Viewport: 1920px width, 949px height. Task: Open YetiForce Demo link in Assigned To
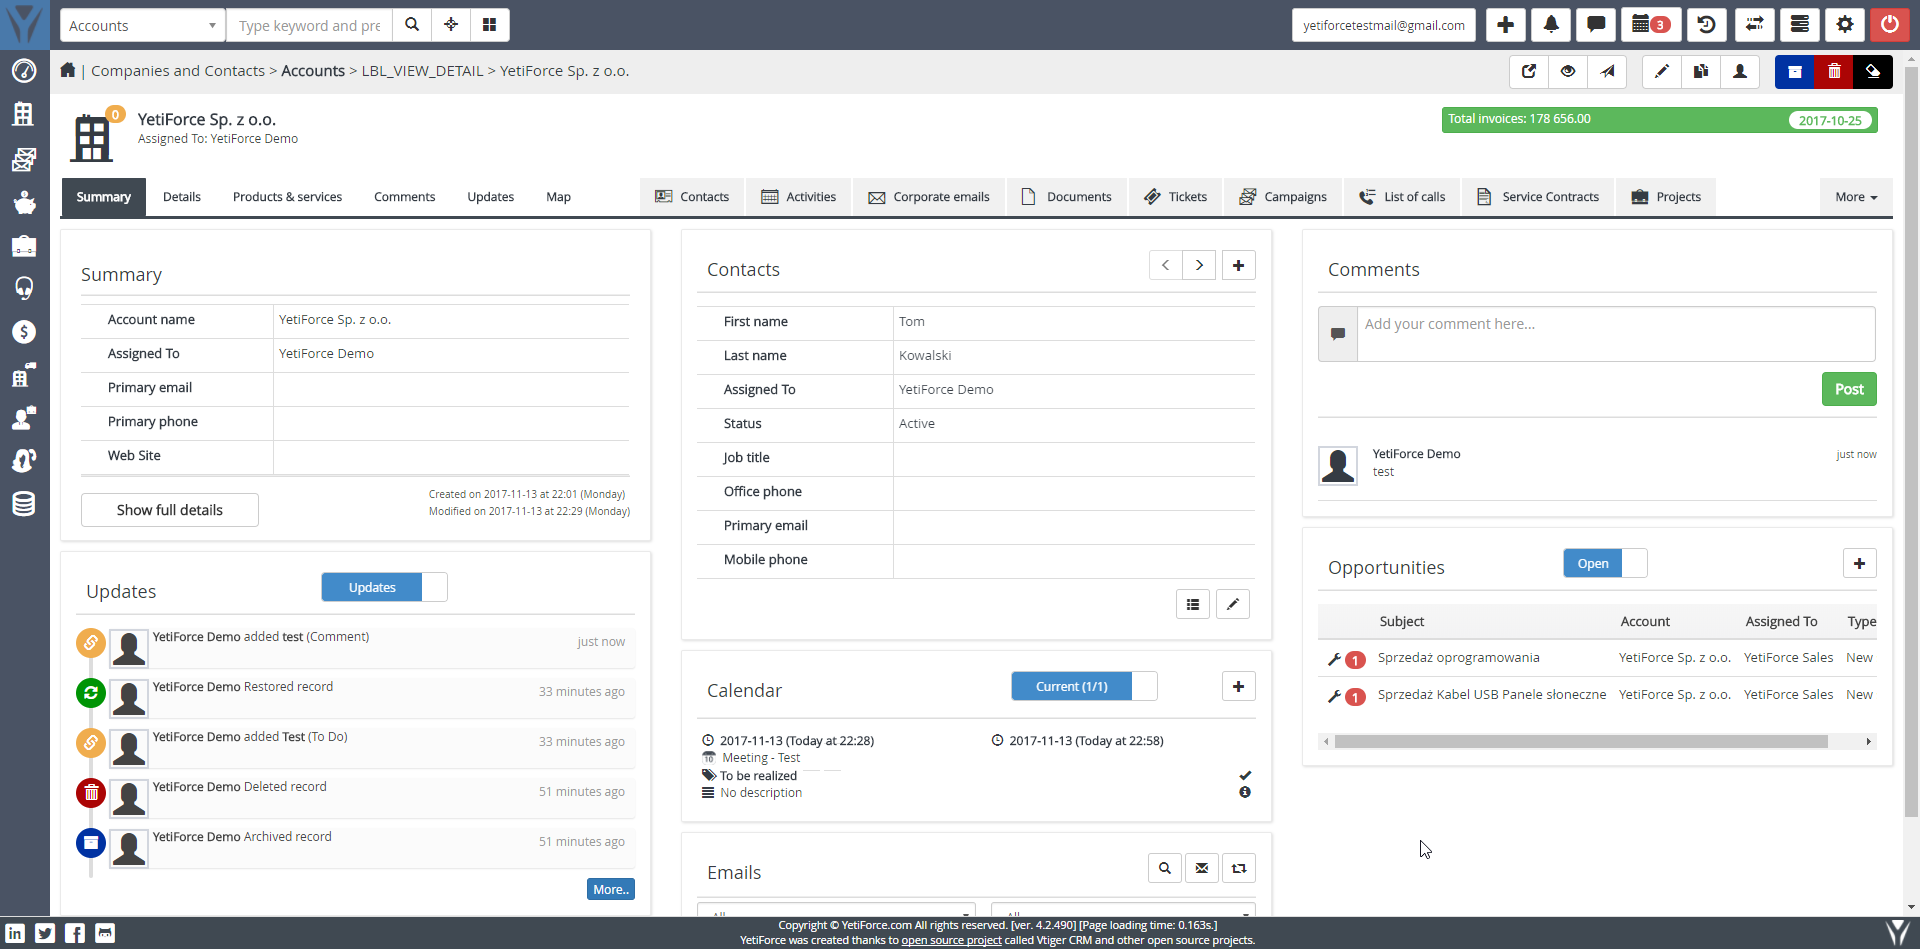[326, 353]
